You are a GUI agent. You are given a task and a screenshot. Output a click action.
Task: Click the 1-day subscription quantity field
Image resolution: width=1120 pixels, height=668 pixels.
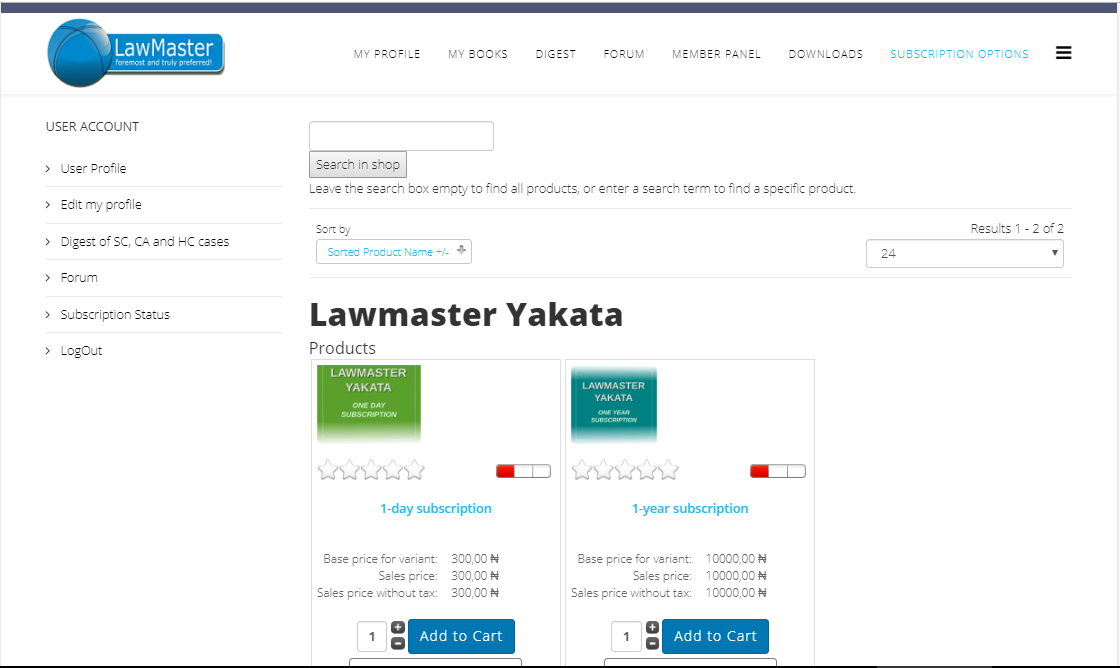(372, 636)
